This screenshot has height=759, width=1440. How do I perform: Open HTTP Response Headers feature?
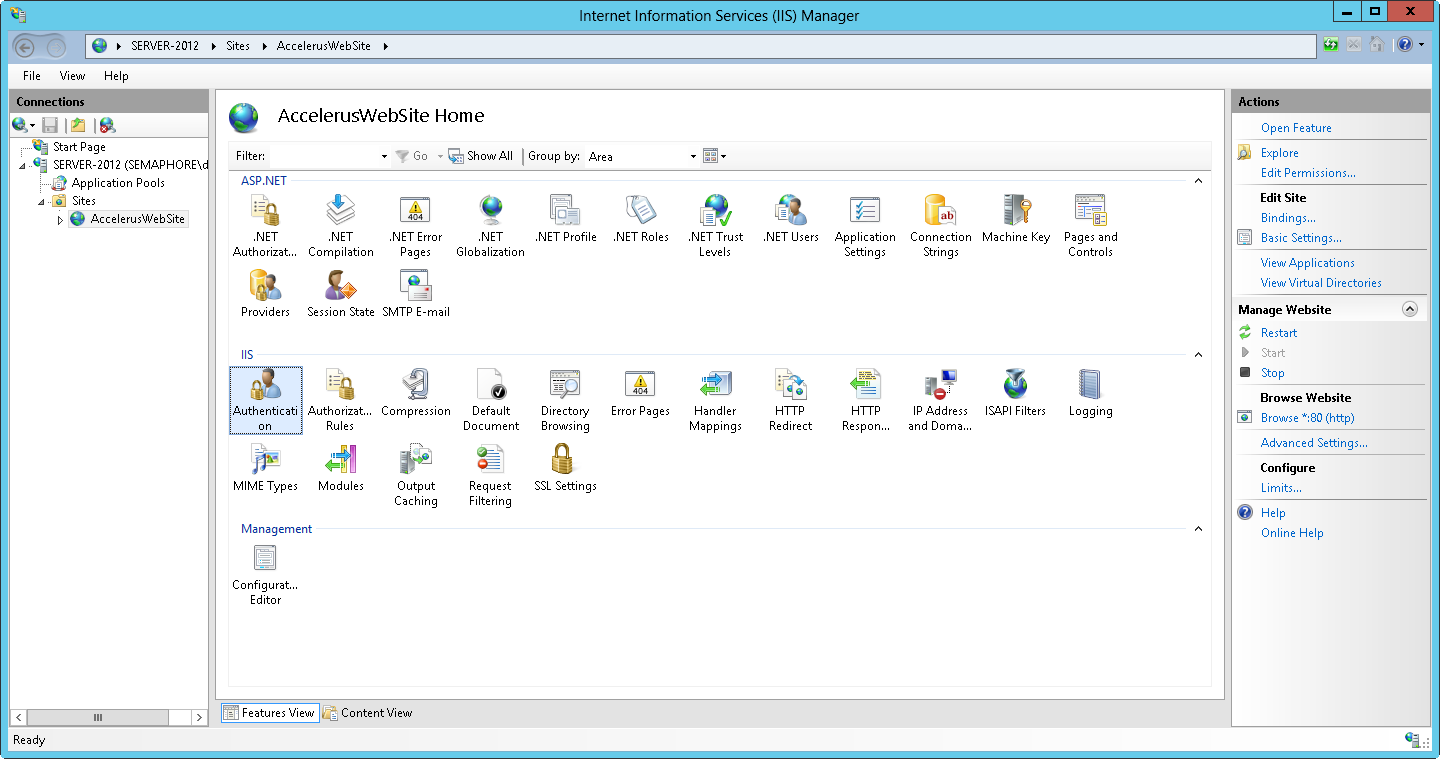point(865,400)
